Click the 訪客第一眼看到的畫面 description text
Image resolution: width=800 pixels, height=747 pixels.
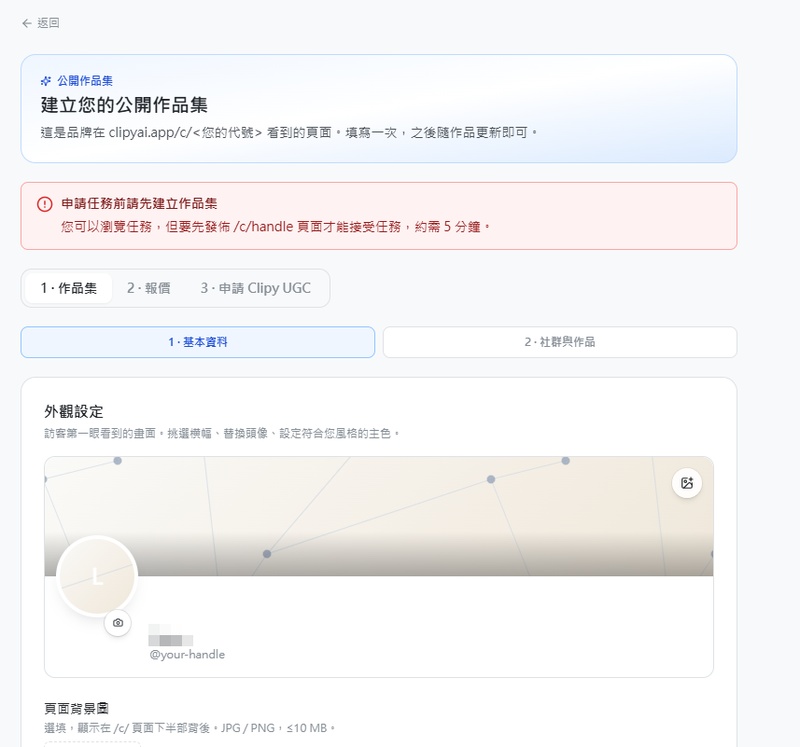(221, 433)
